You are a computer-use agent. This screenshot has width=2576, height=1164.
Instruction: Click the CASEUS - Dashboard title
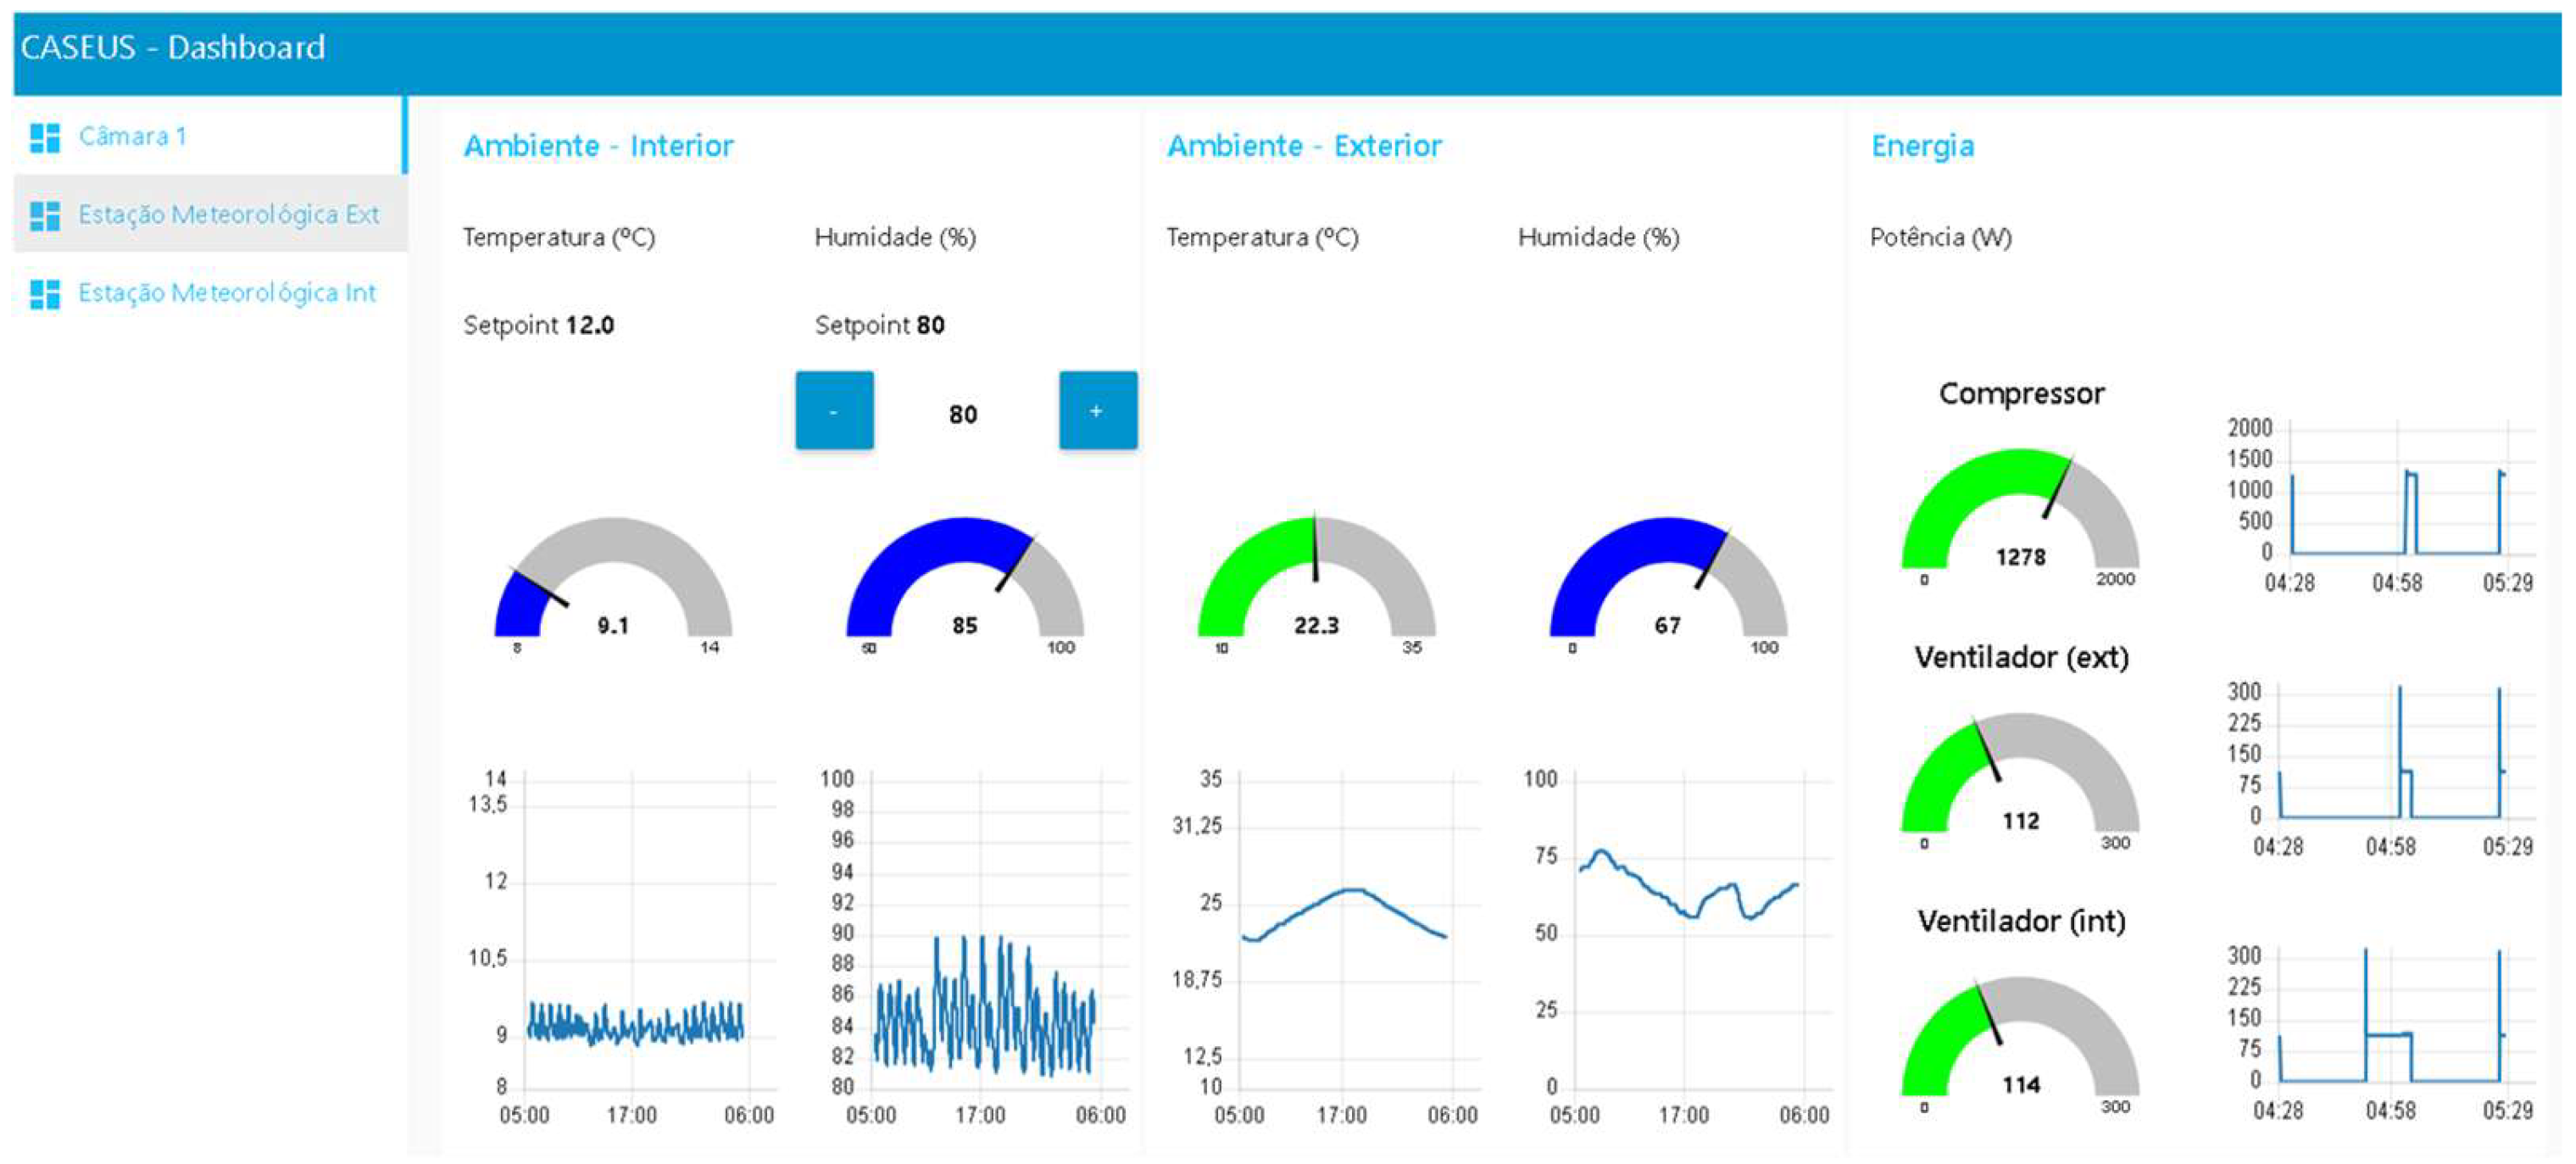173,47
